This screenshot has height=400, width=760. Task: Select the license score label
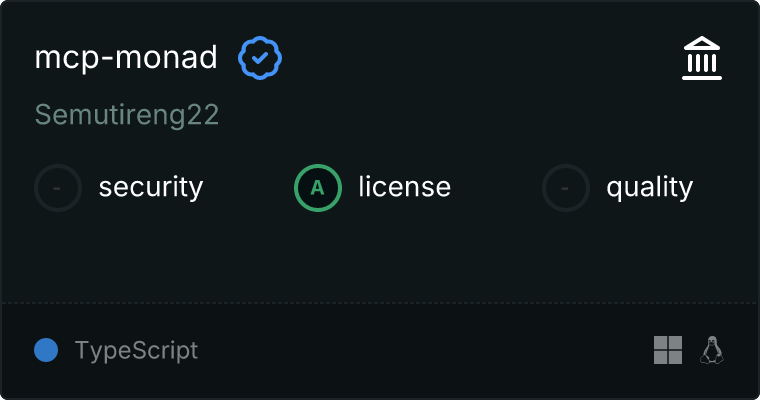(404, 187)
